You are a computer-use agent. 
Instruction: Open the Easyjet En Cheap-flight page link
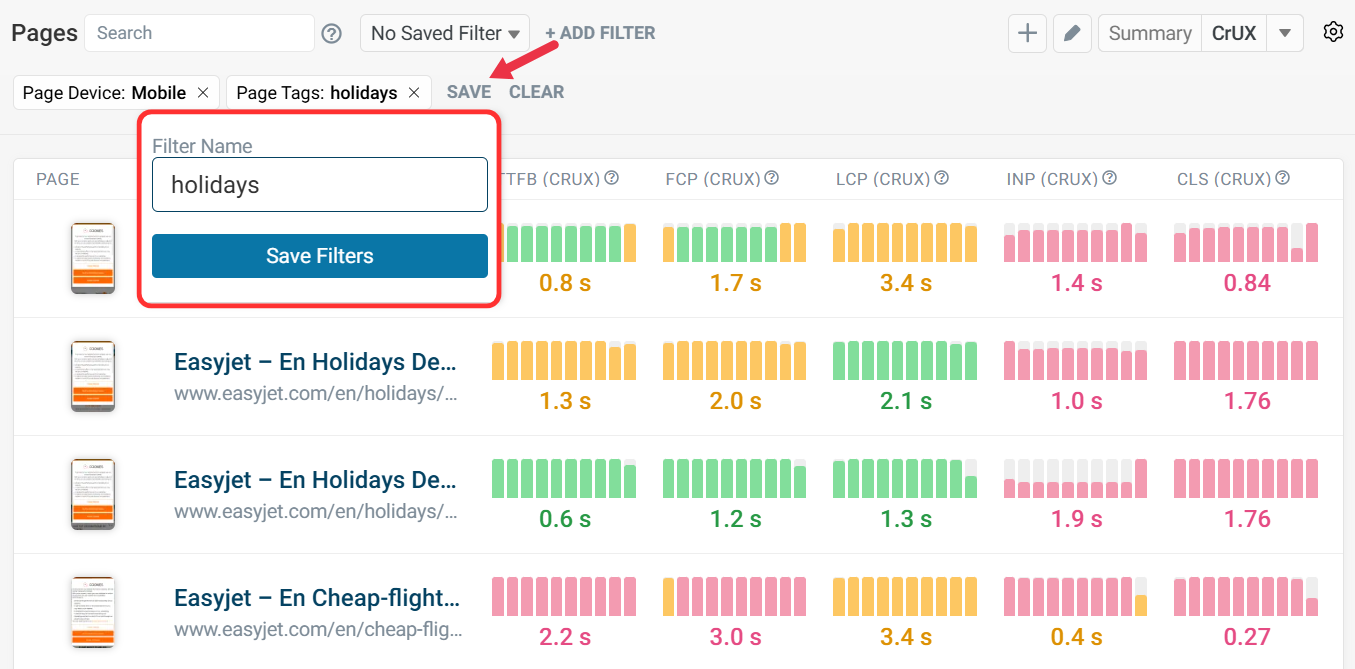[316, 598]
